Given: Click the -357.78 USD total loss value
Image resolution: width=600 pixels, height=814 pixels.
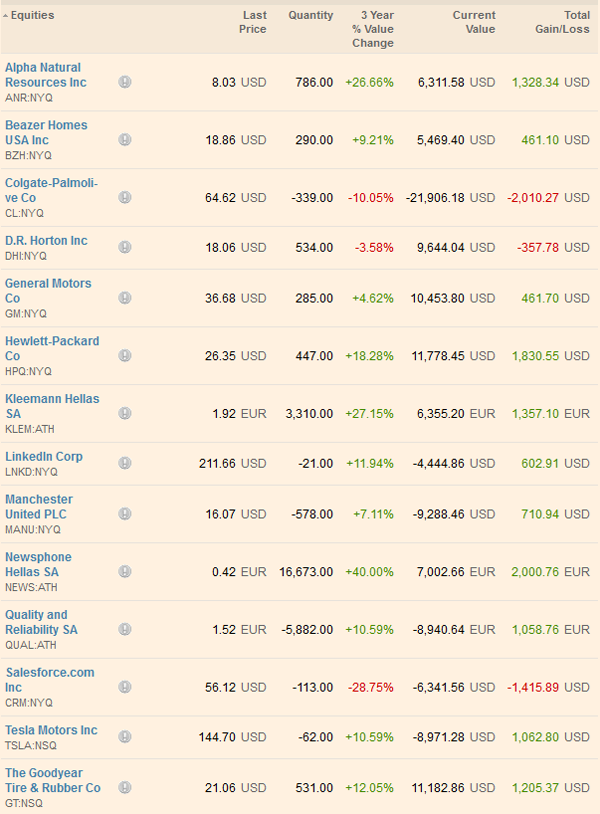Looking at the screenshot, I should 553,247.
